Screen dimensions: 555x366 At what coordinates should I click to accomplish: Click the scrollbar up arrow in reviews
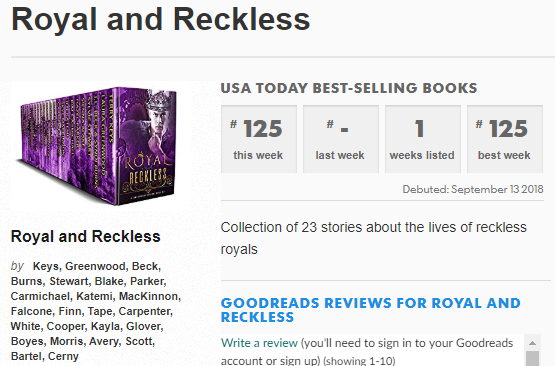532,343
